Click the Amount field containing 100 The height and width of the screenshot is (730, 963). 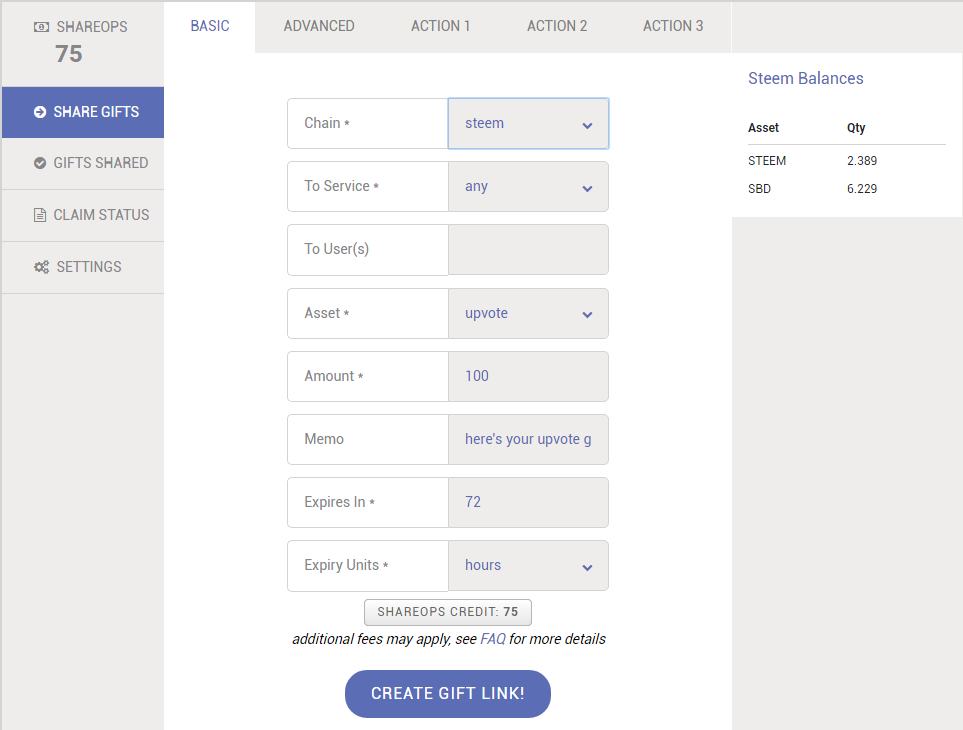(x=528, y=376)
